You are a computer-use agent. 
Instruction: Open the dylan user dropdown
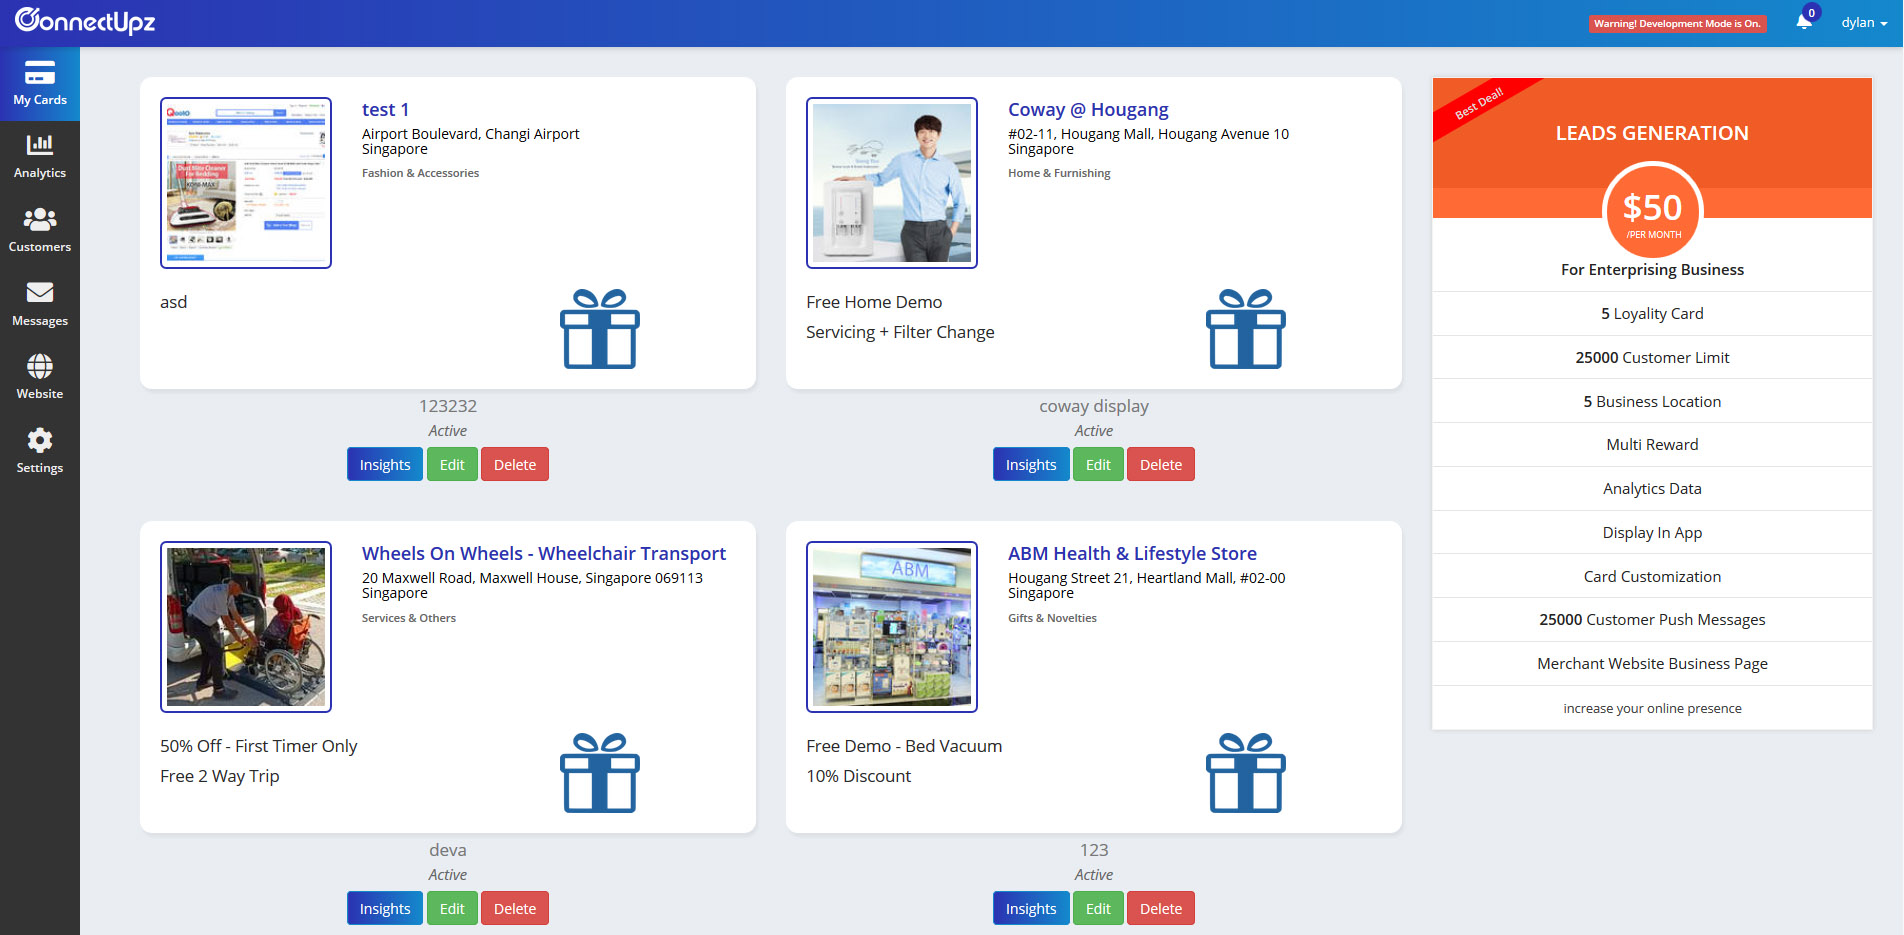tap(1864, 23)
